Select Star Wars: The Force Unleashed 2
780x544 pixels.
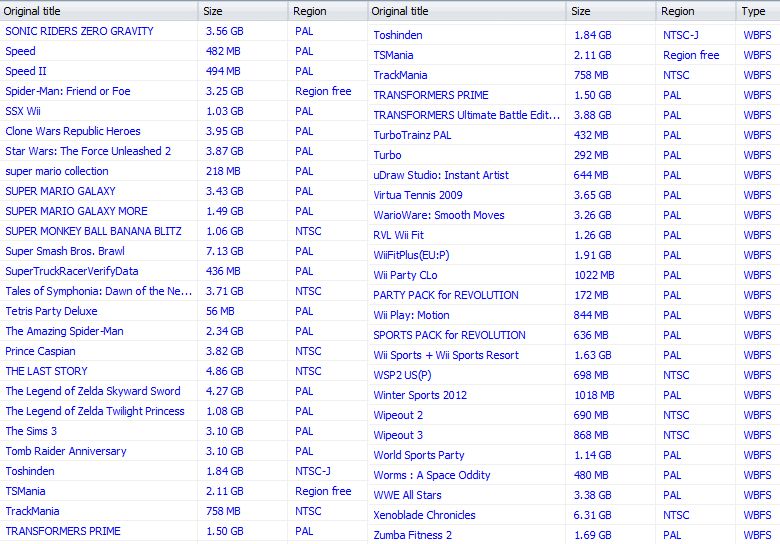[88, 151]
